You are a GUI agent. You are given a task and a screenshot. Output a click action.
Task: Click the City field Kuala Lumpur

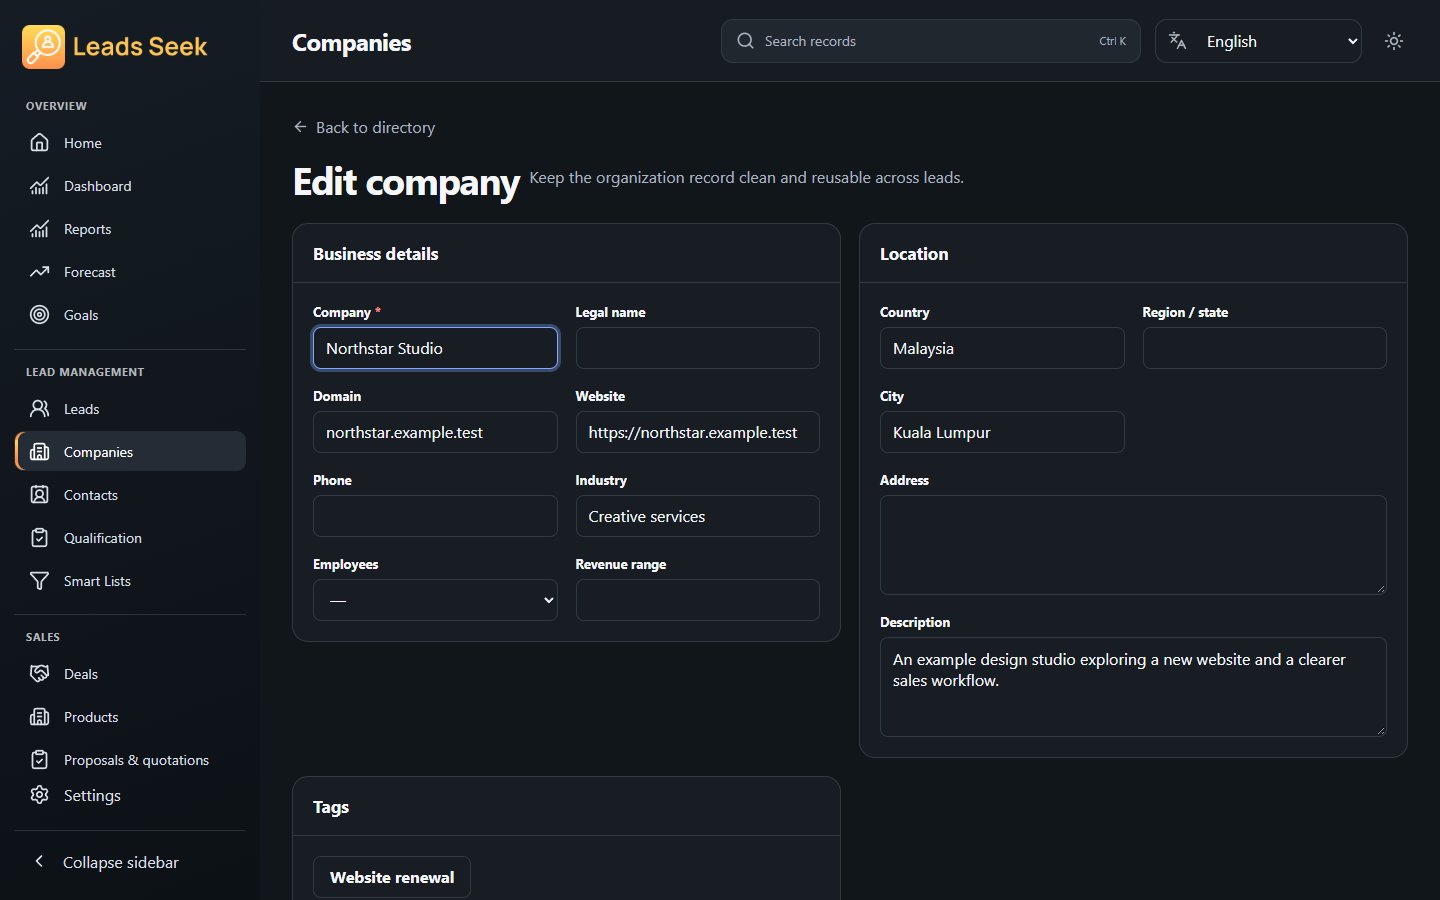click(1002, 432)
